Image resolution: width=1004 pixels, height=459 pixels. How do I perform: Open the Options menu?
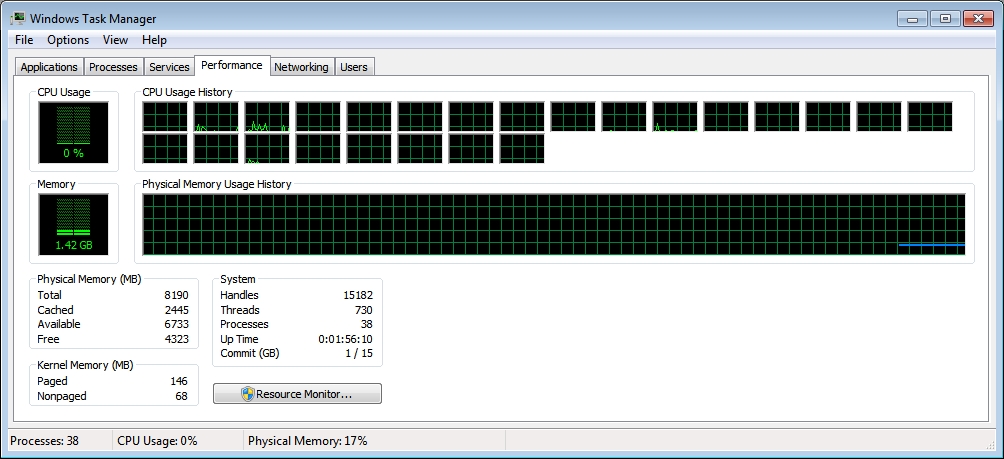click(68, 40)
